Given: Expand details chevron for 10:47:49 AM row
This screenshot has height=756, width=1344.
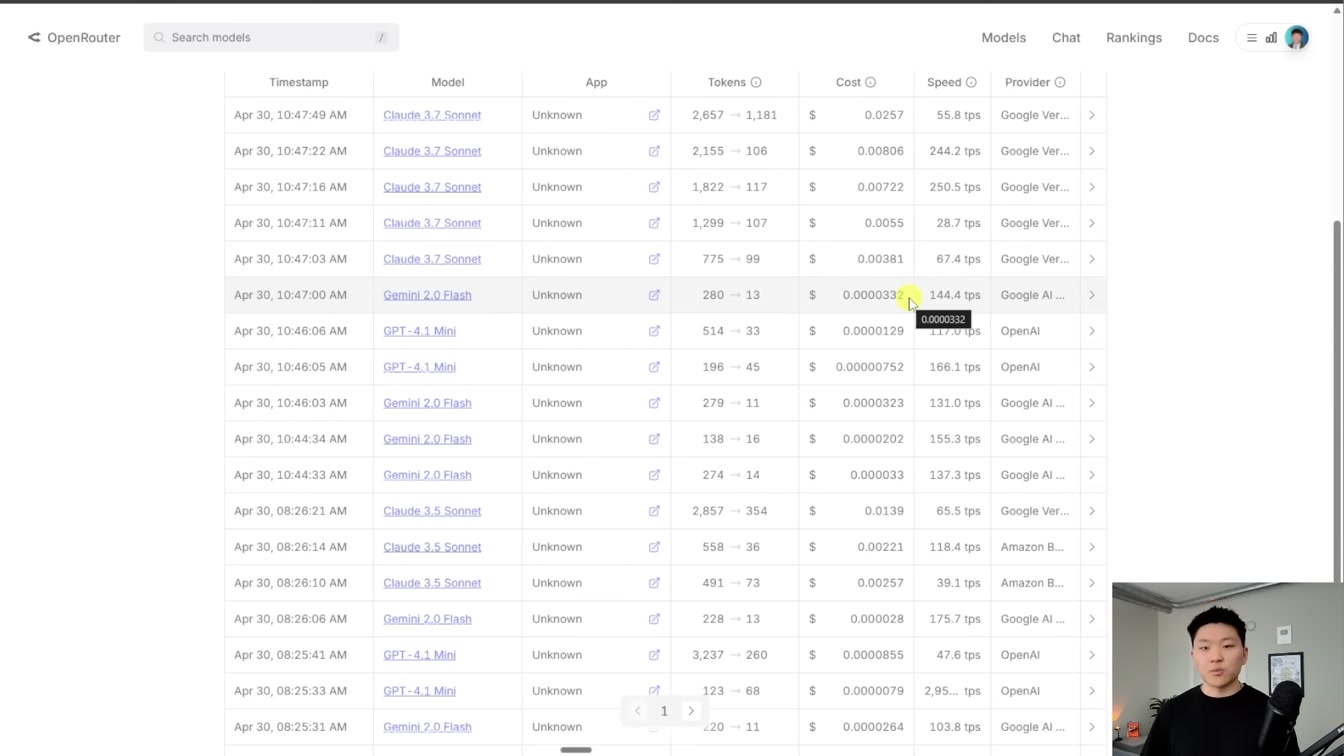Looking at the screenshot, I should pyautogui.click(x=1092, y=115).
